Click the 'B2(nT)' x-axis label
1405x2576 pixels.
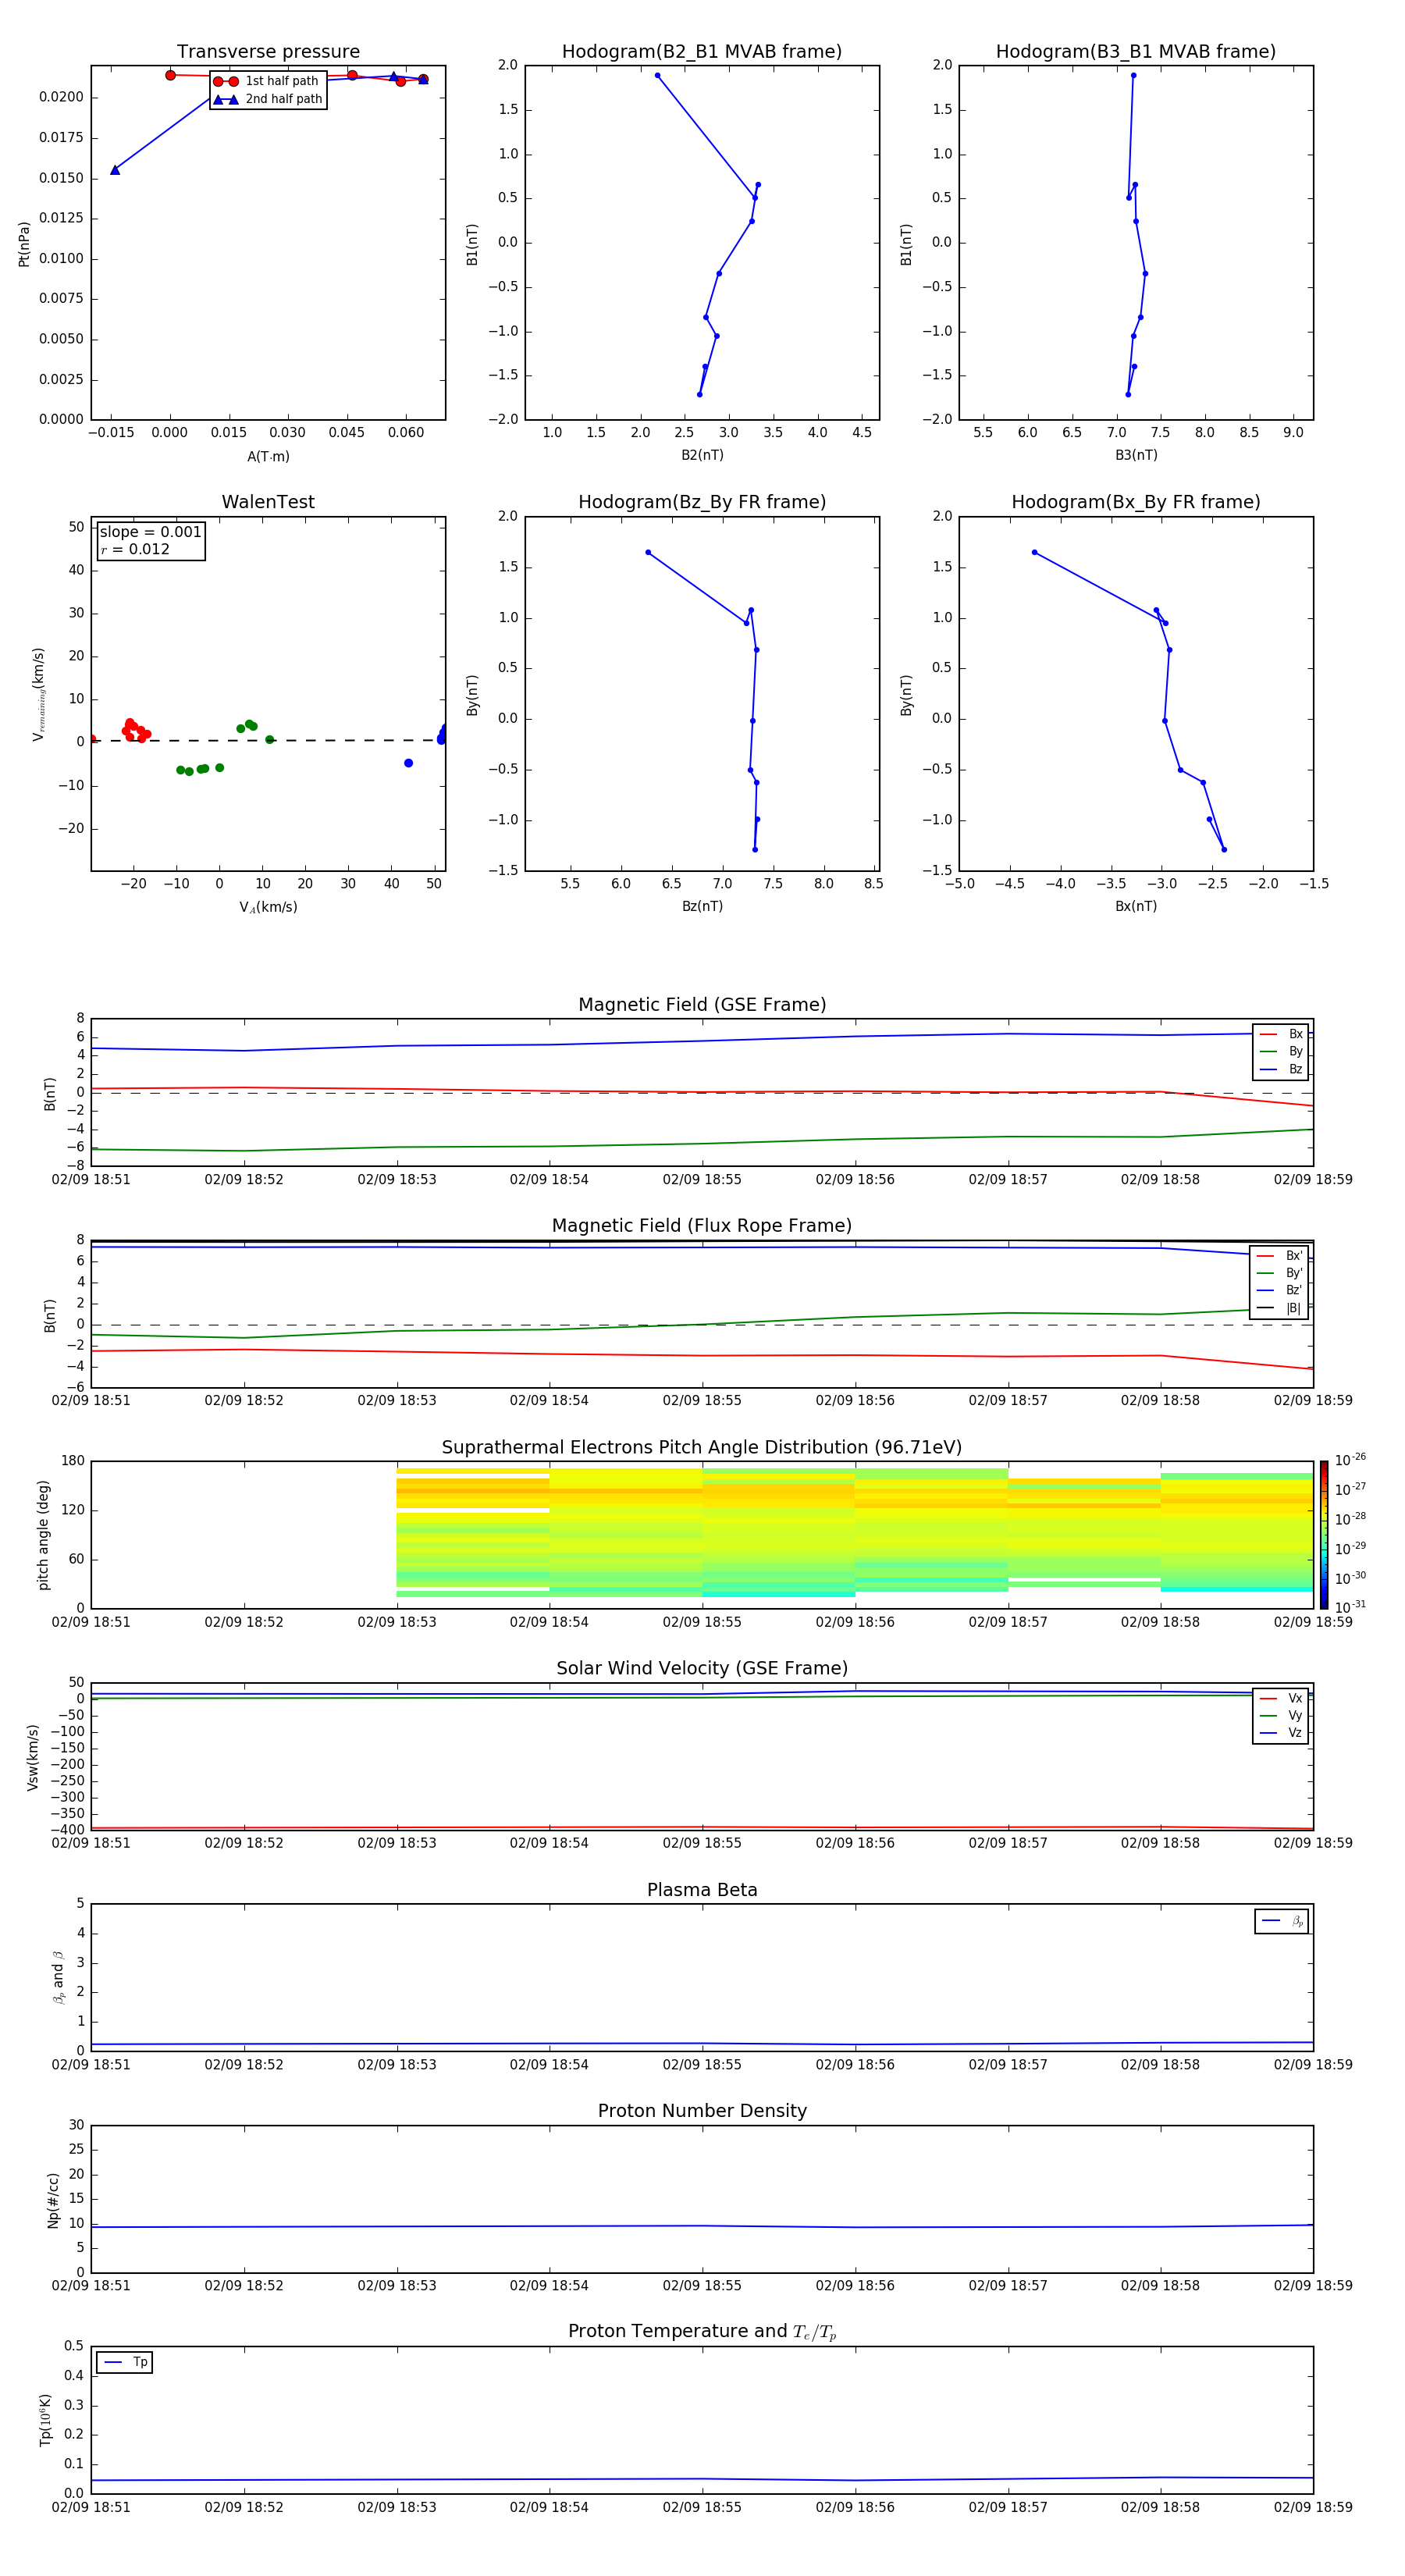point(702,455)
